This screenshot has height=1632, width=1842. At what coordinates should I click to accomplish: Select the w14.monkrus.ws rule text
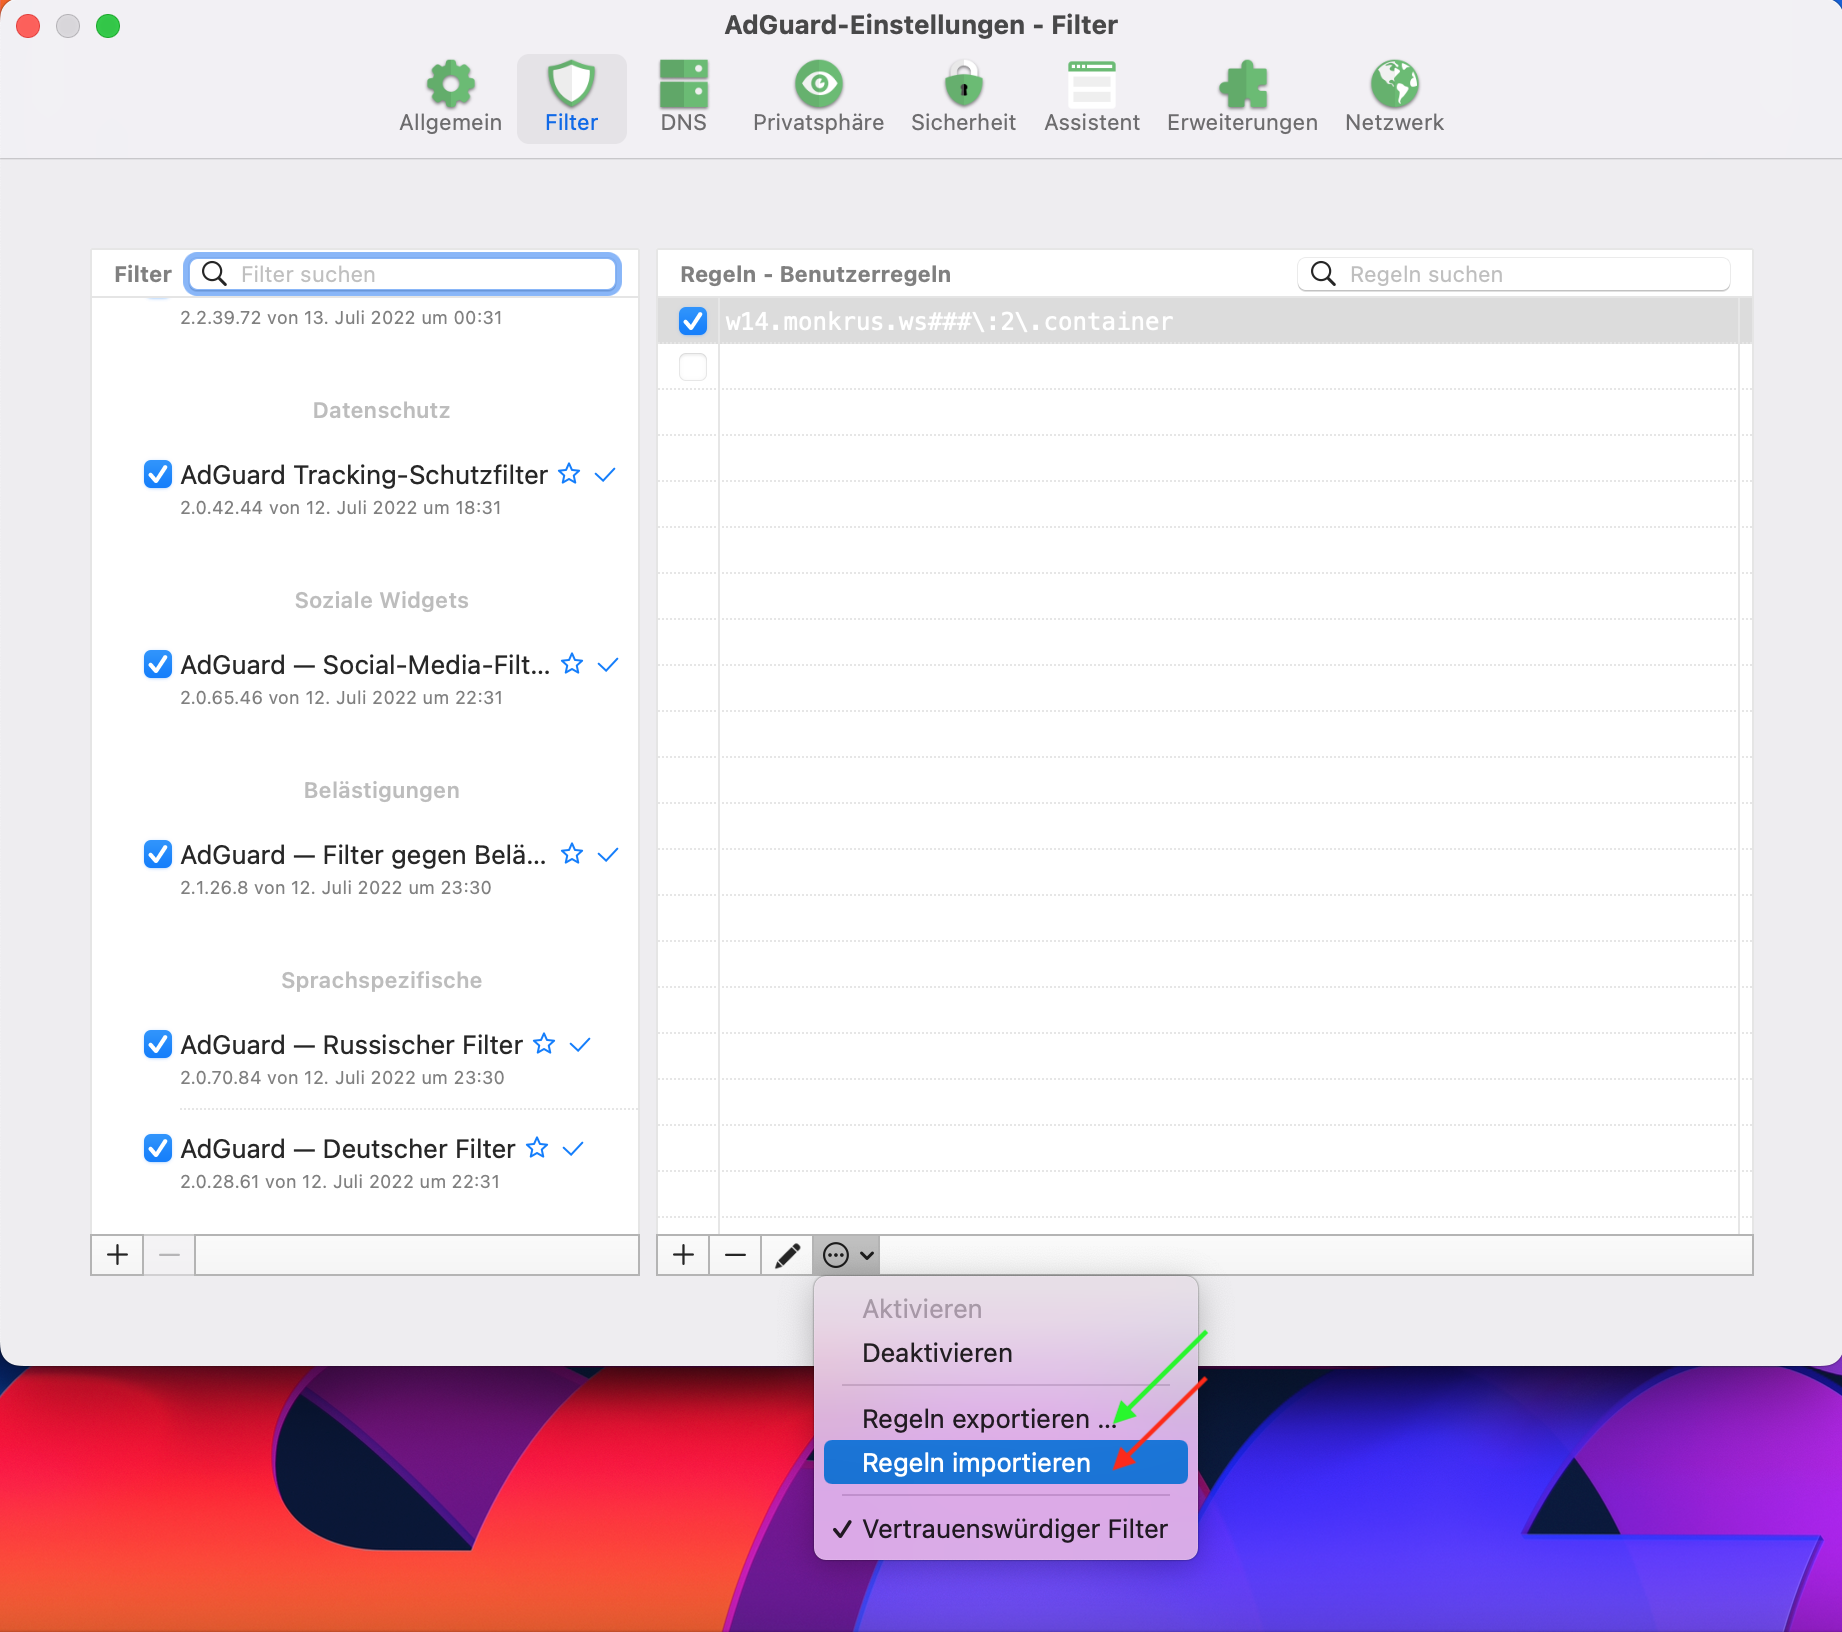point(949,322)
